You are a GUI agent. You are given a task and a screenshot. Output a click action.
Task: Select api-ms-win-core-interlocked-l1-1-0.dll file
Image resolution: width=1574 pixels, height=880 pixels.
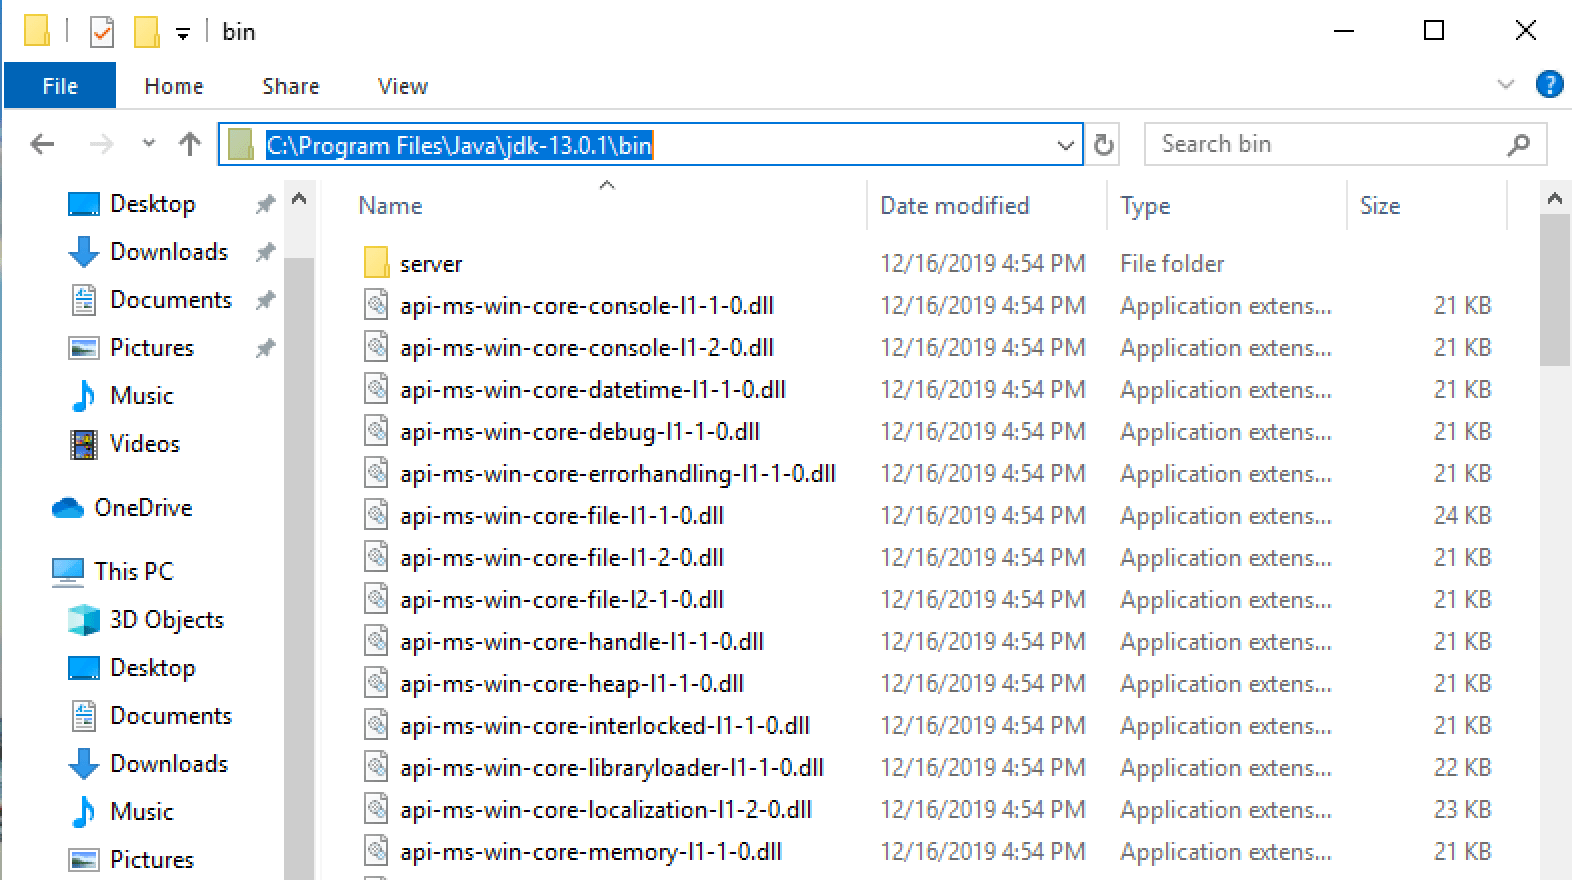tap(605, 726)
